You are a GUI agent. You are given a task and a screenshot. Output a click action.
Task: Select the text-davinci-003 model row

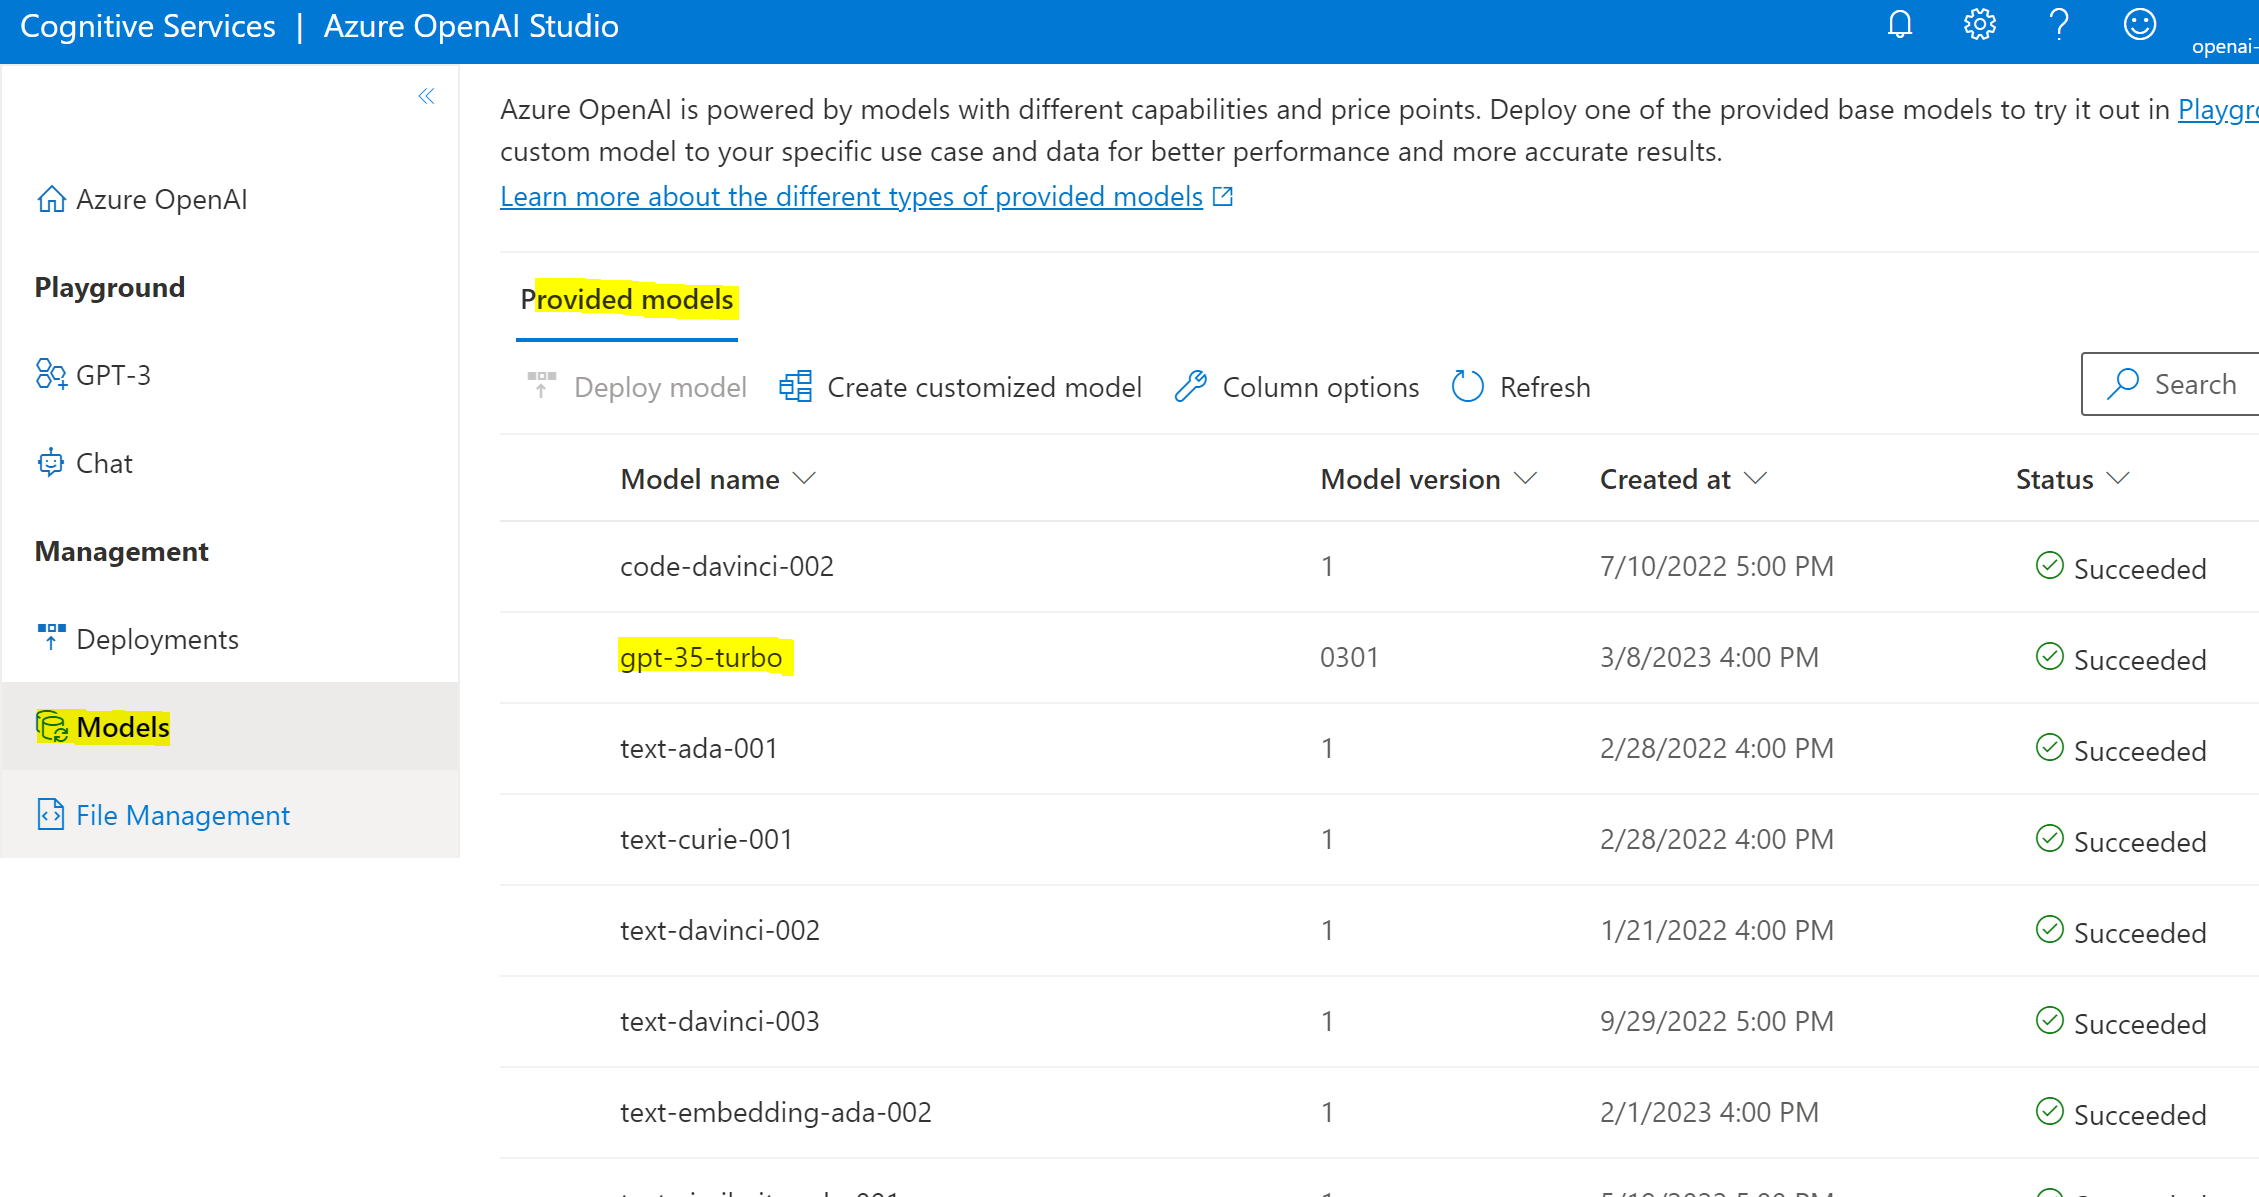click(1379, 1022)
